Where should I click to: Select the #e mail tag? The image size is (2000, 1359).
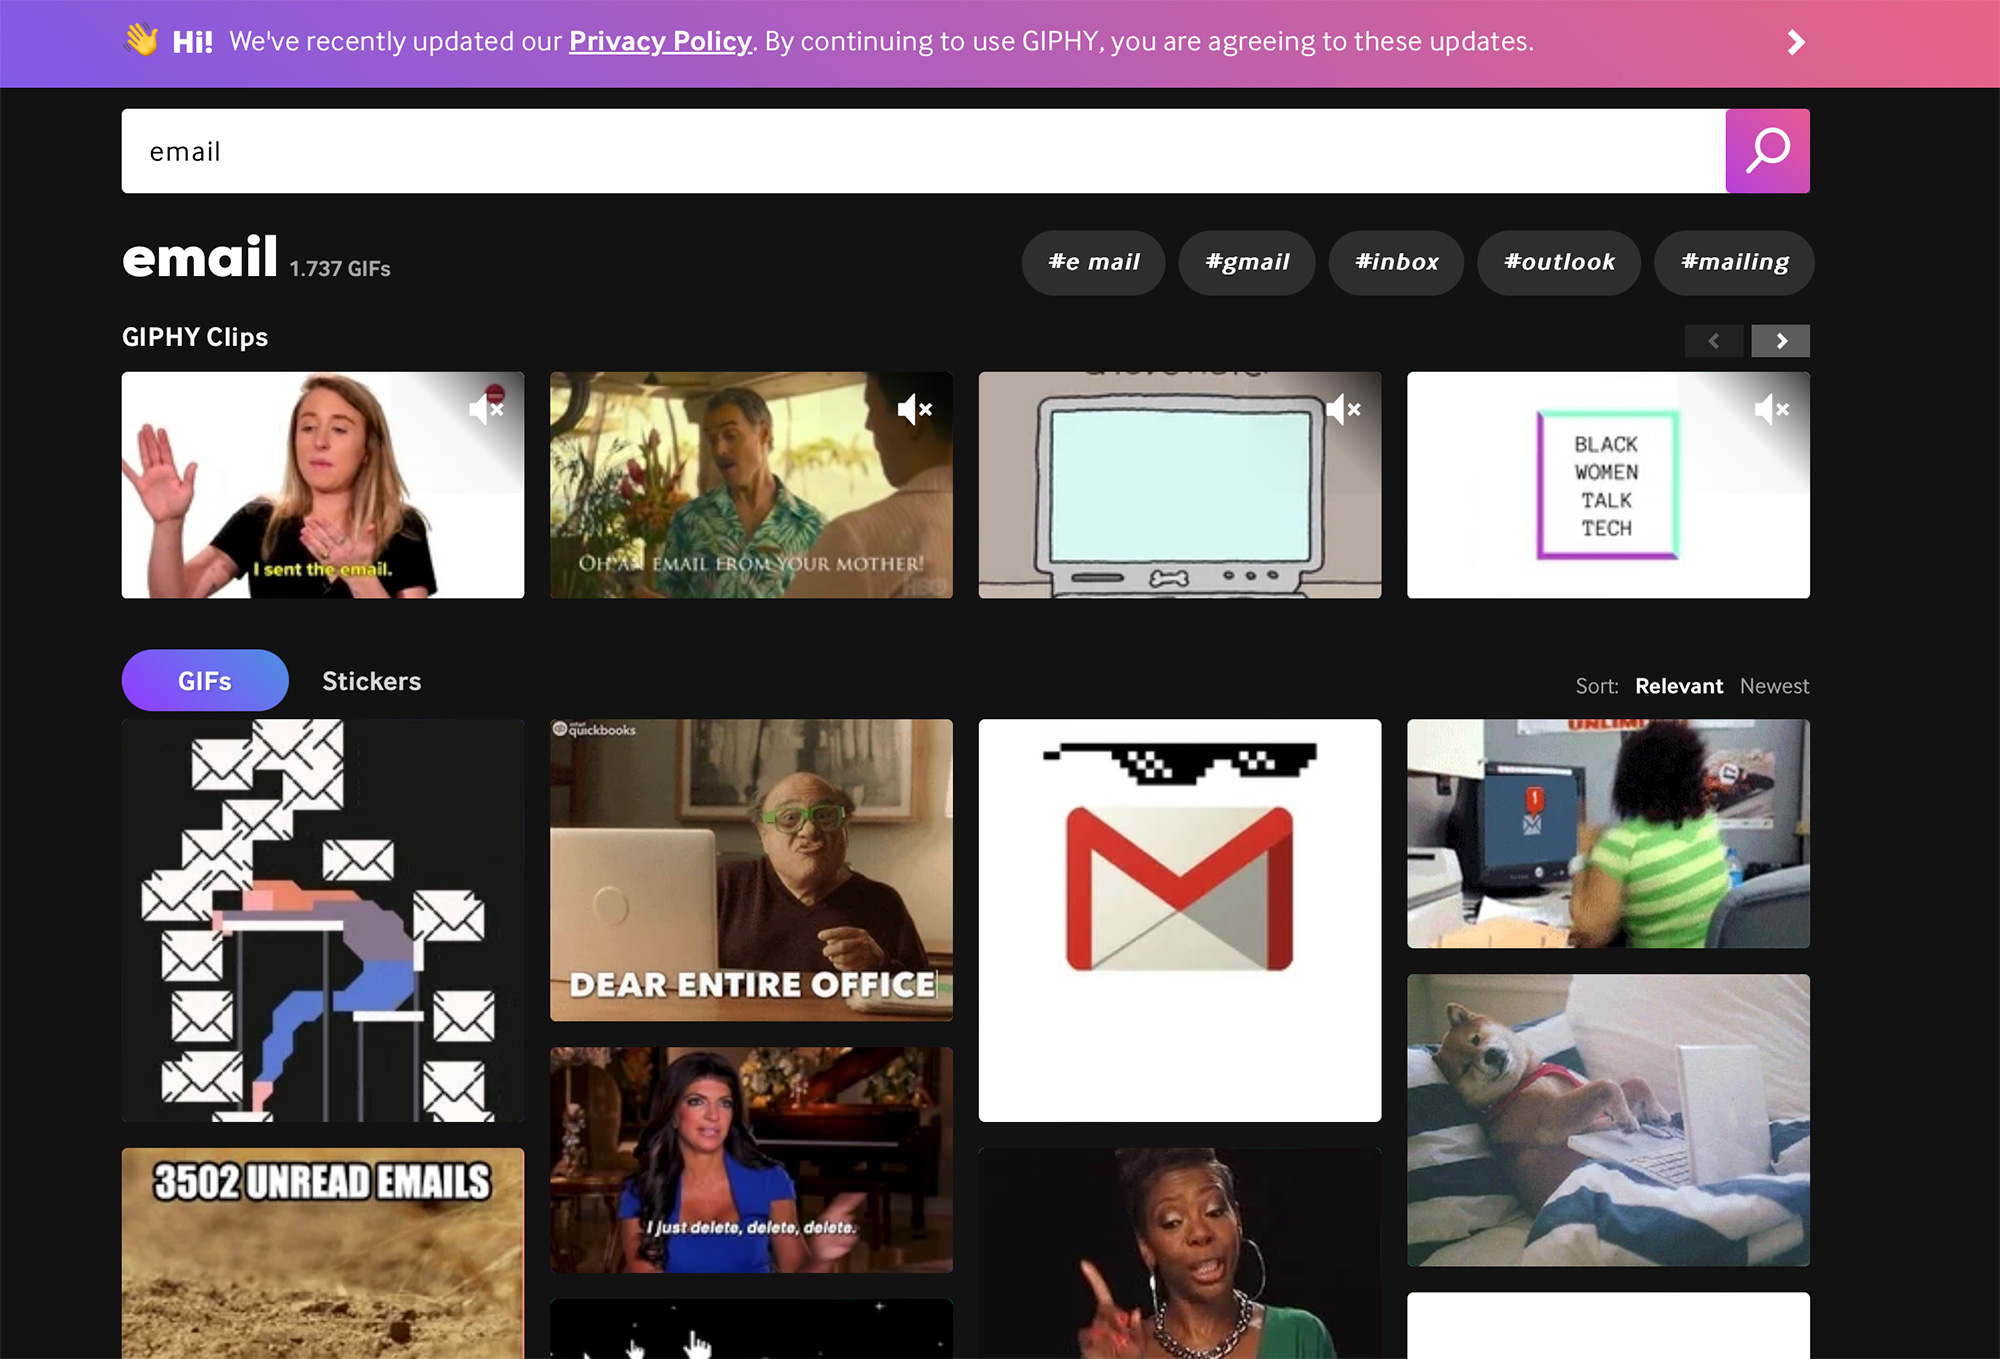(1093, 262)
